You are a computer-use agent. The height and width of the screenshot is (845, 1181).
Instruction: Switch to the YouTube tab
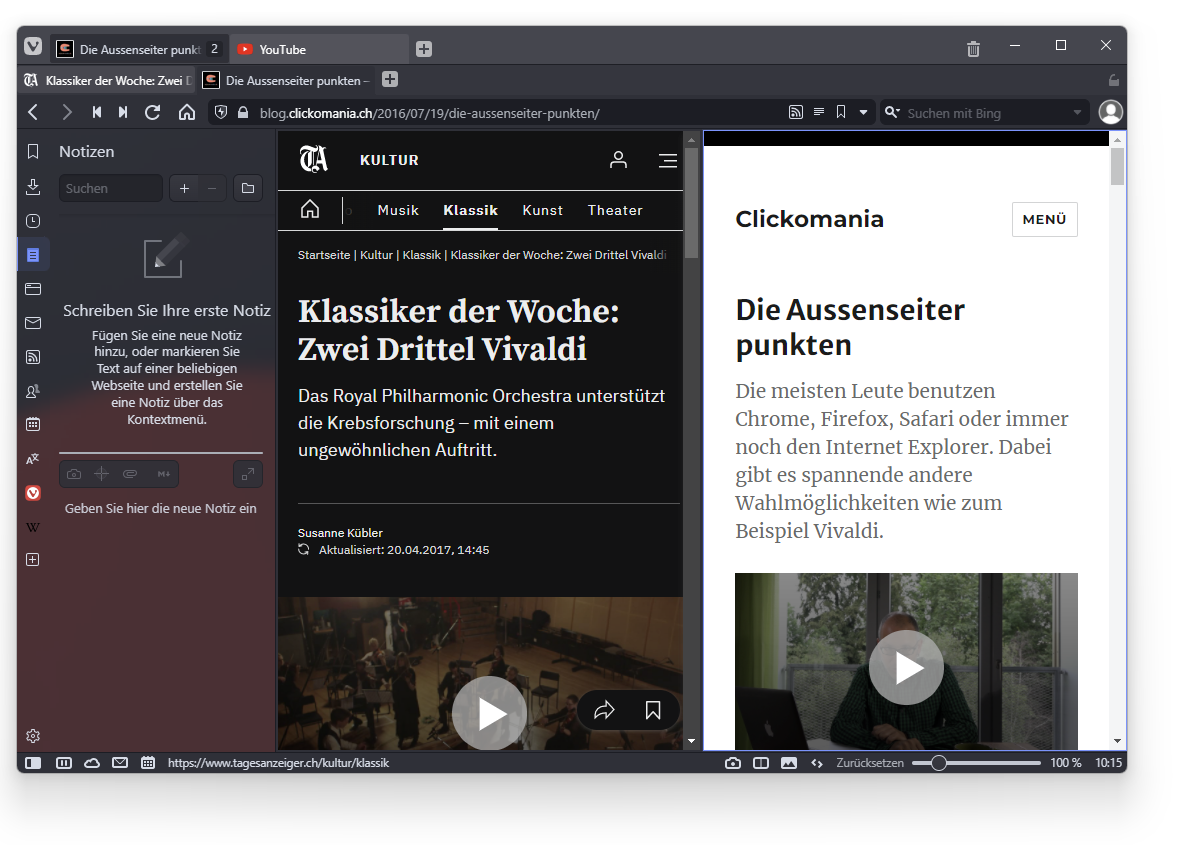pos(320,49)
